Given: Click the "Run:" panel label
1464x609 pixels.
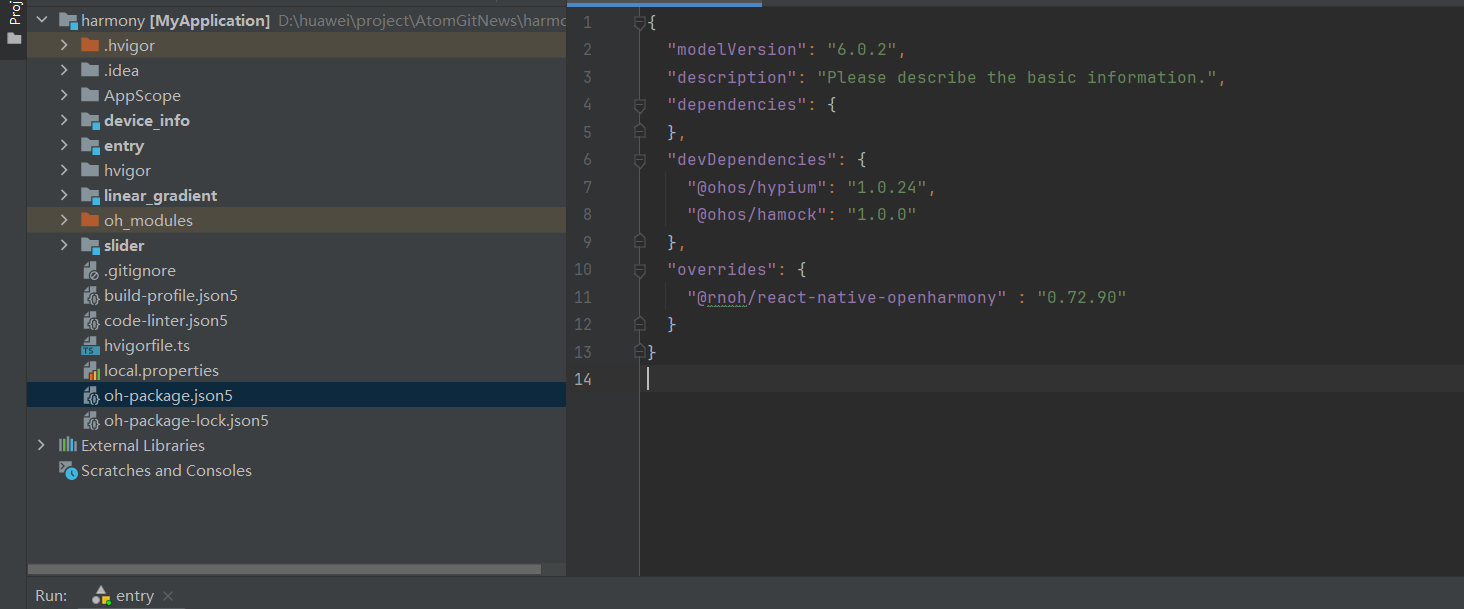Looking at the screenshot, I should [x=51, y=595].
